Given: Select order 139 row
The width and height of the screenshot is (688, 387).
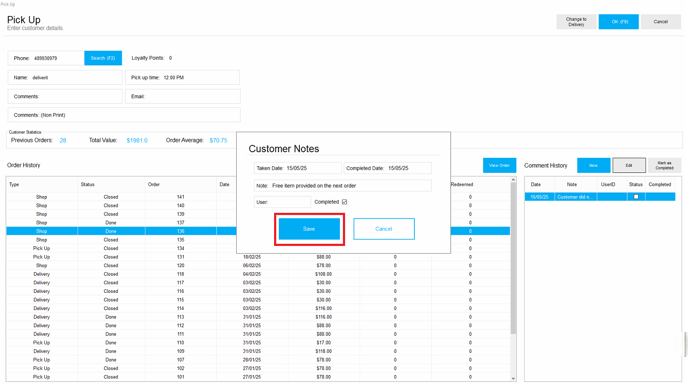Looking at the screenshot, I should click(258, 214).
